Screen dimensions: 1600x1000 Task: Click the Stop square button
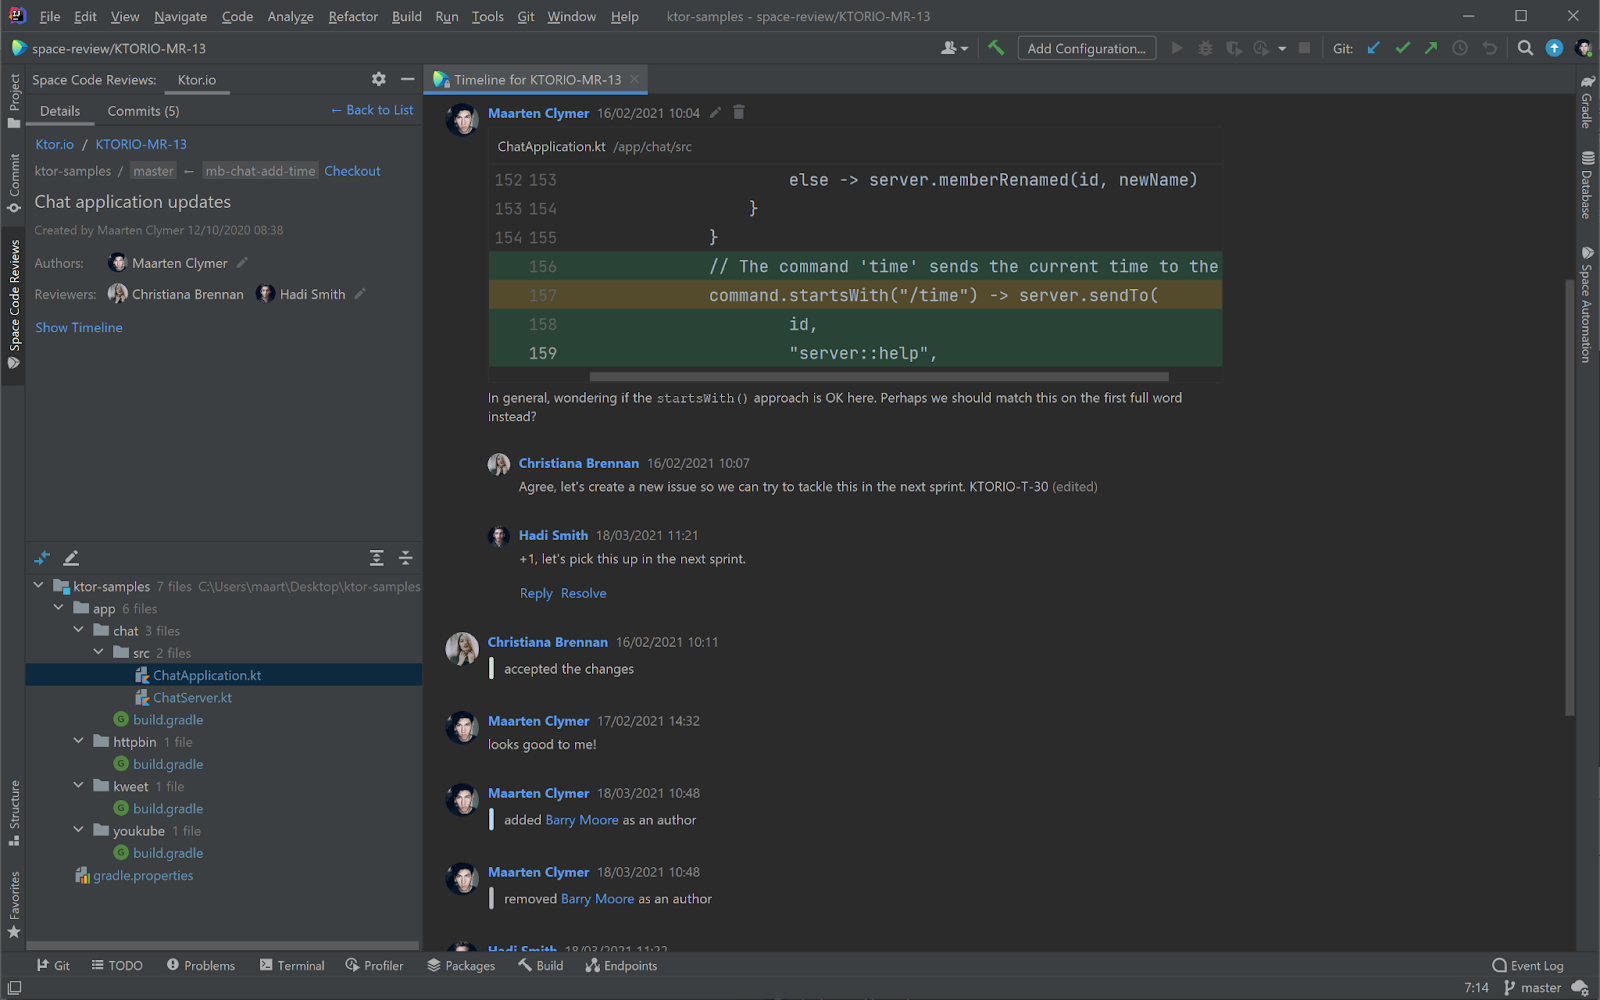pyautogui.click(x=1304, y=48)
